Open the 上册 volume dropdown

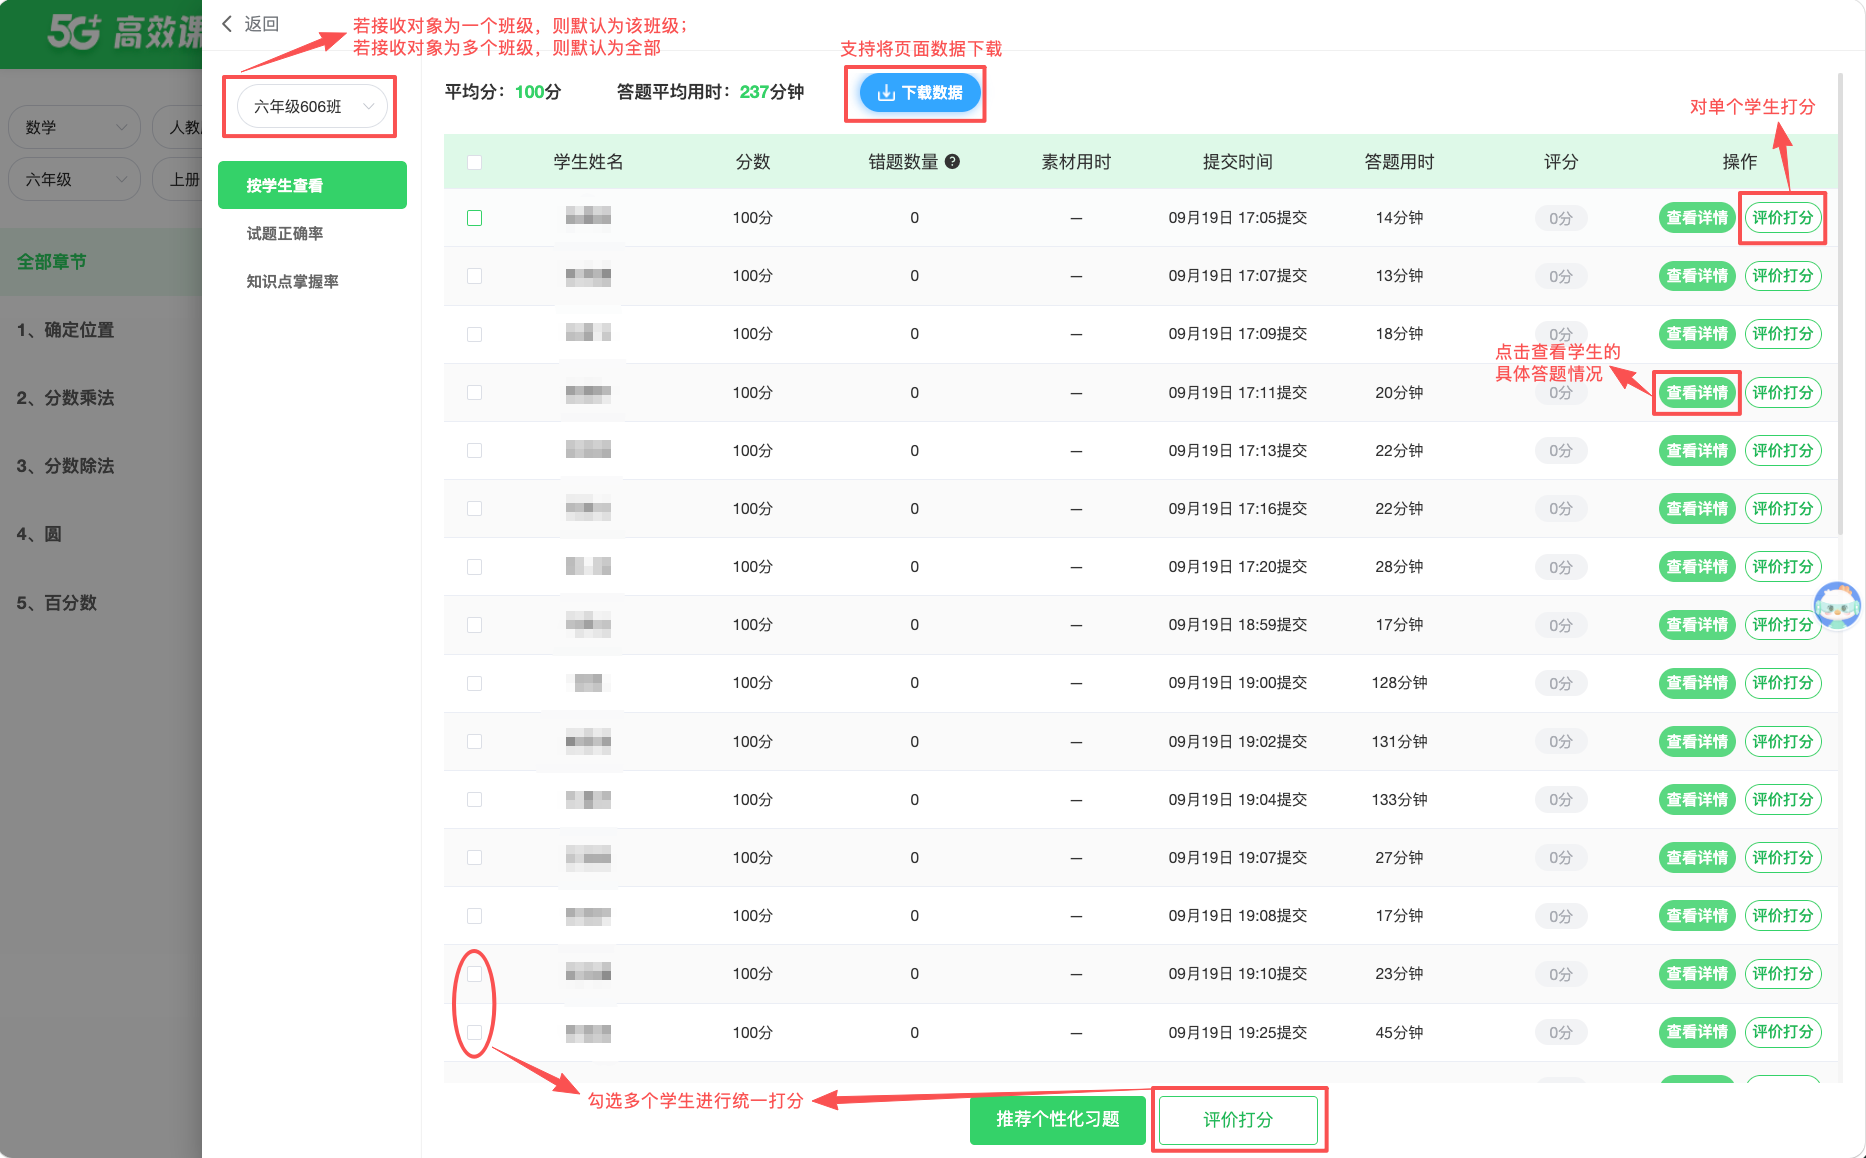(178, 179)
